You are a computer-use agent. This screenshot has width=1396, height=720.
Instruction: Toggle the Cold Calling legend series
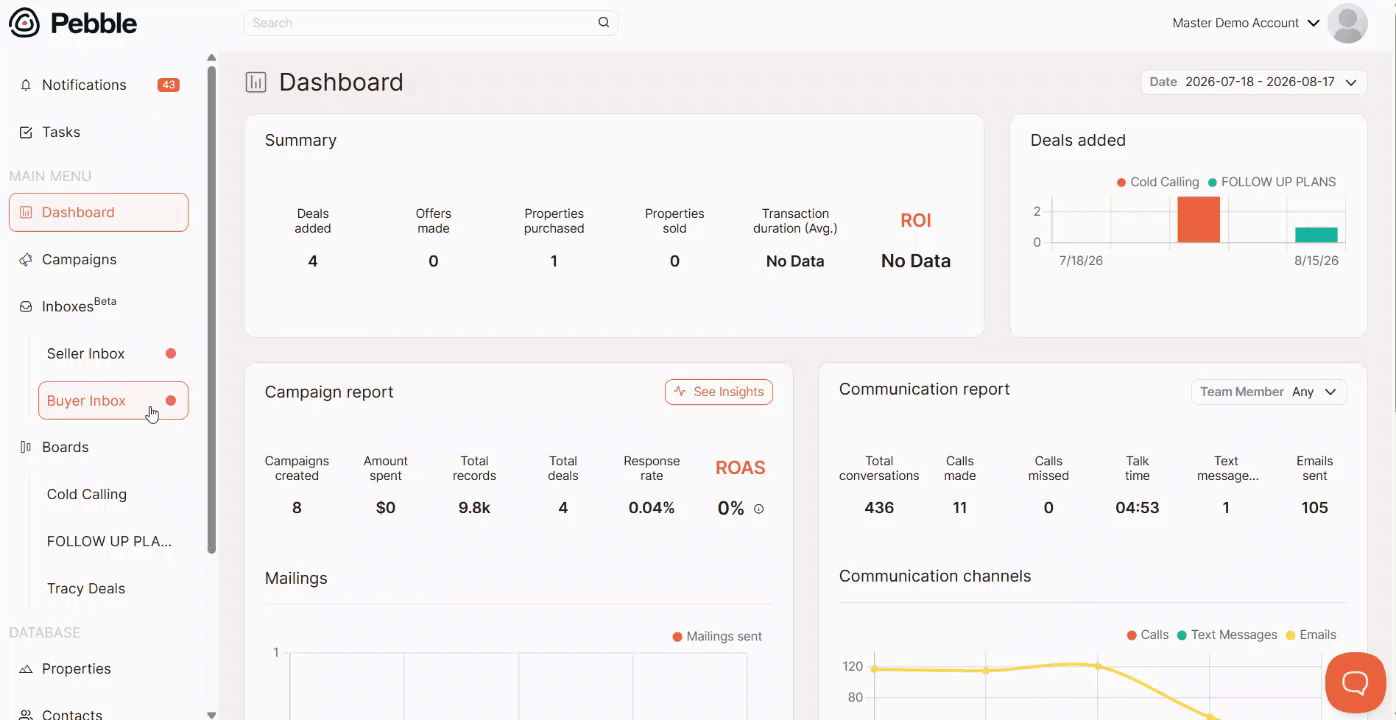(x=1157, y=182)
